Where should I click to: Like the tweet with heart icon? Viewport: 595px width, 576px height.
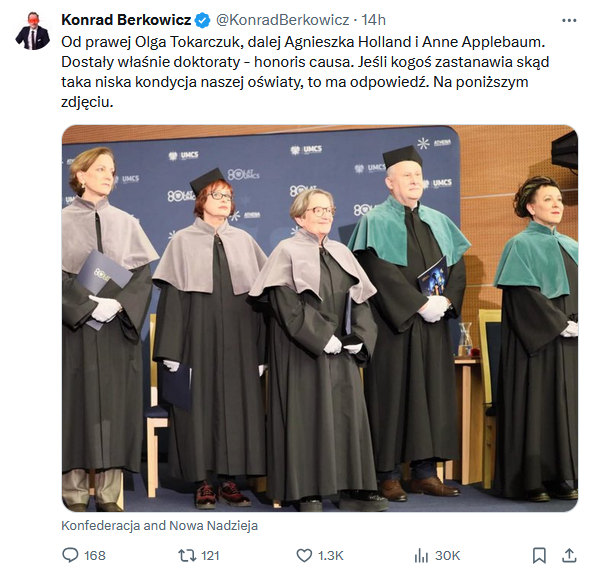coord(304,556)
